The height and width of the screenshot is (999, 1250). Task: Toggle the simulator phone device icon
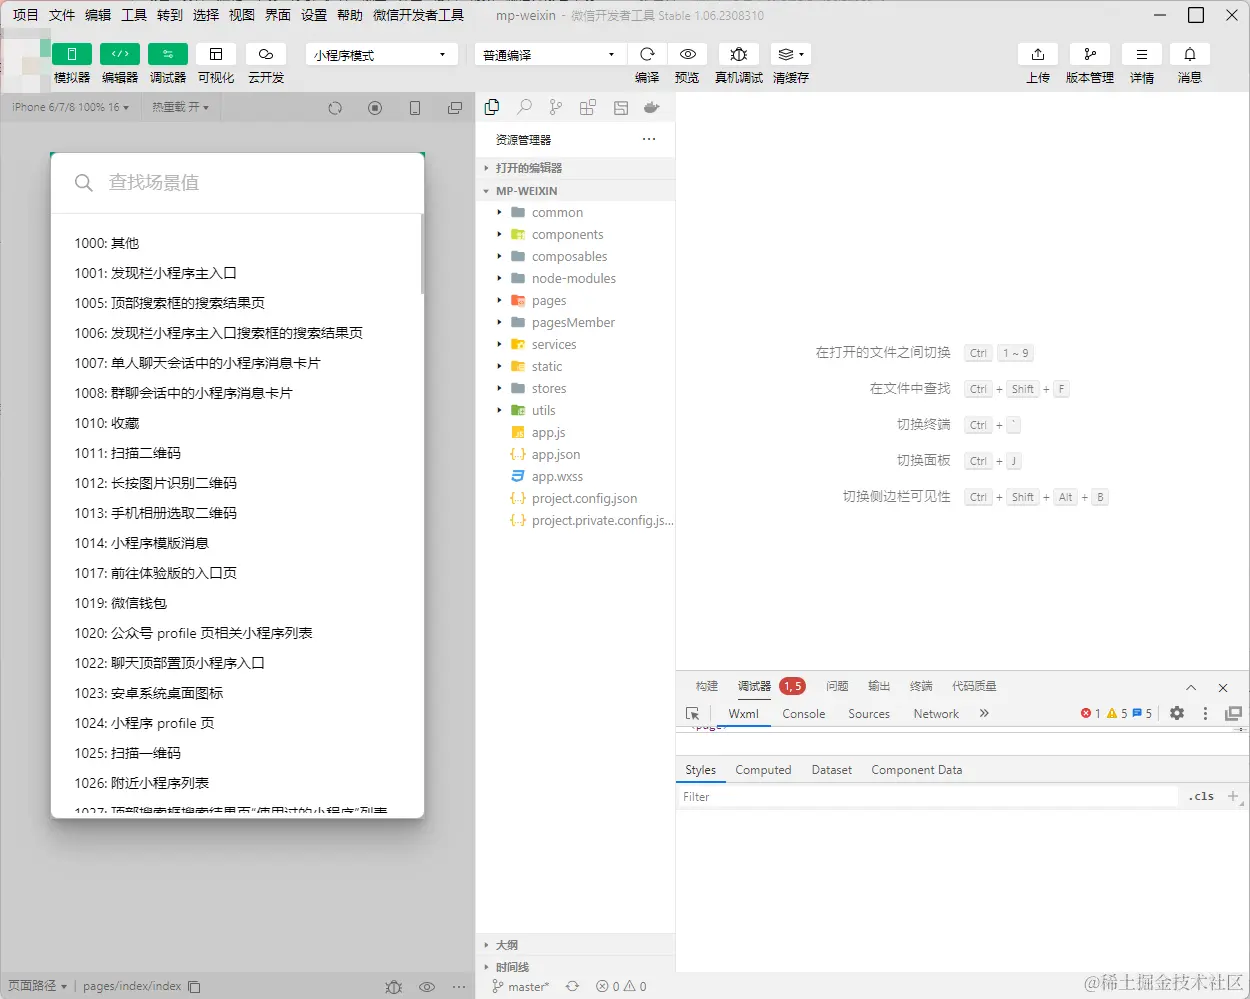click(415, 108)
